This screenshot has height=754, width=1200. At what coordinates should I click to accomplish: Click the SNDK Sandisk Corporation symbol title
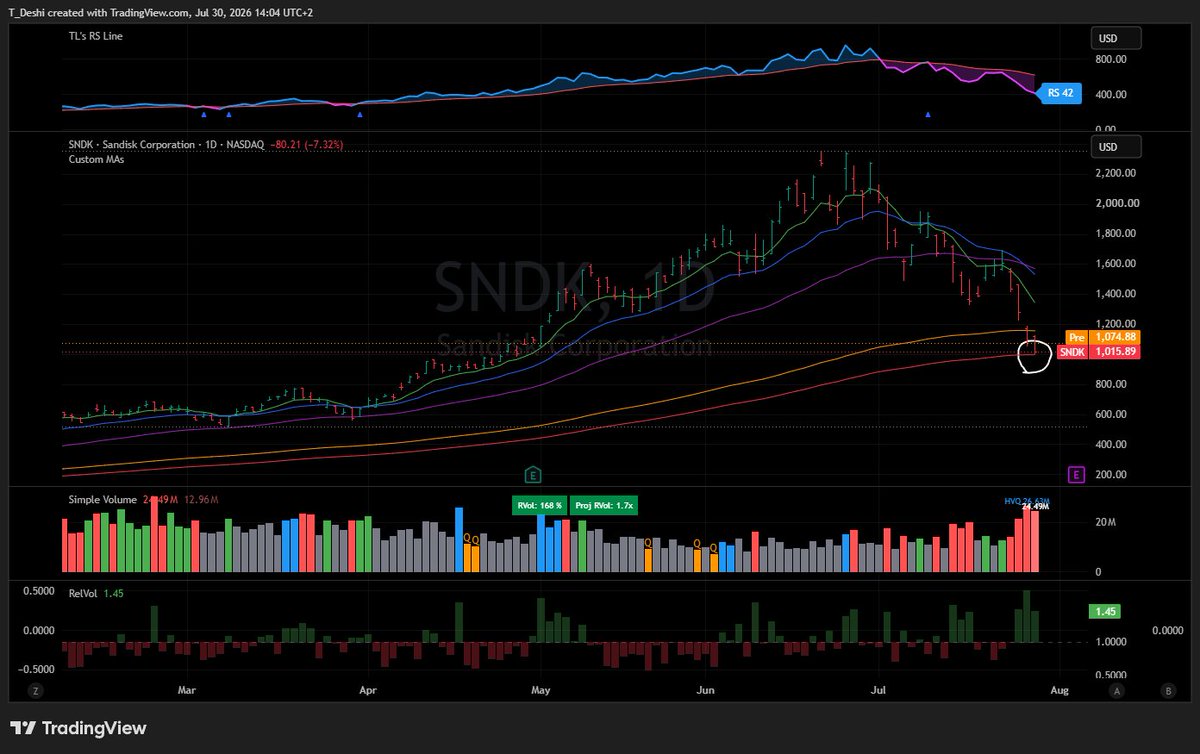pyautogui.click(x=166, y=145)
